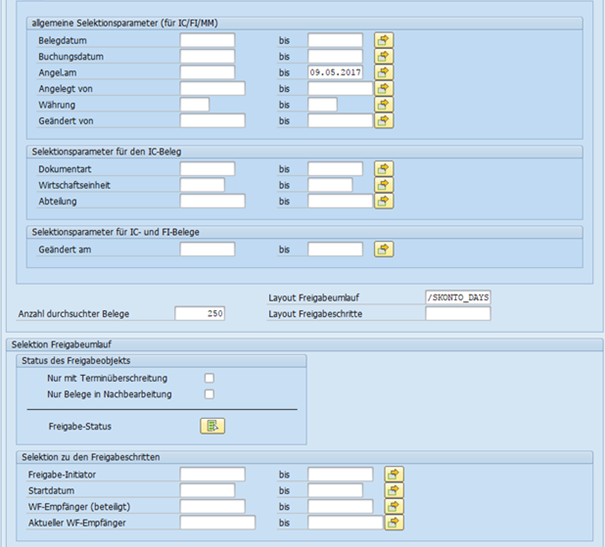Tick Nur Belege in Nachbearbeitung checkbox
605x547 pixels.
209,394
